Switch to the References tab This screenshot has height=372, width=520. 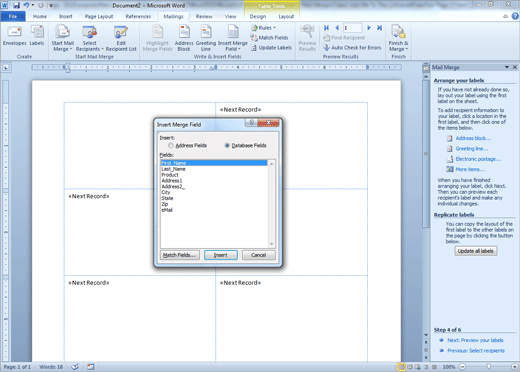138,16
